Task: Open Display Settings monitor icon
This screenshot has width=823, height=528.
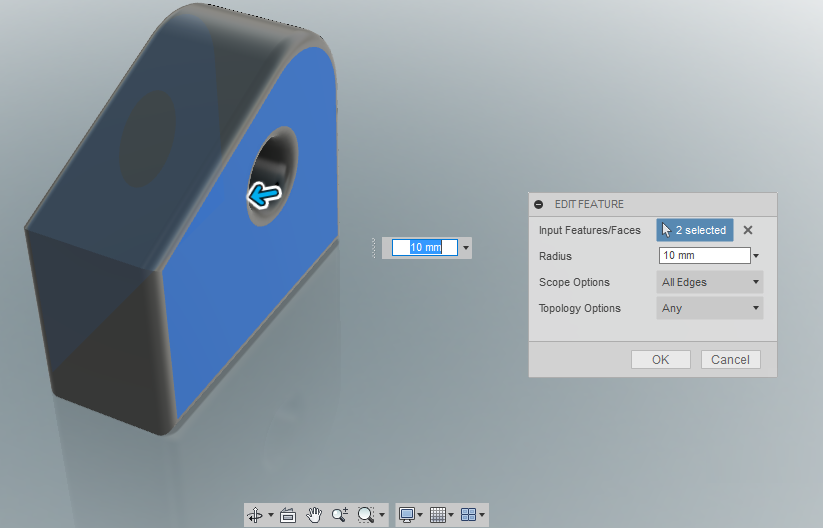Action: click(407, 515)
